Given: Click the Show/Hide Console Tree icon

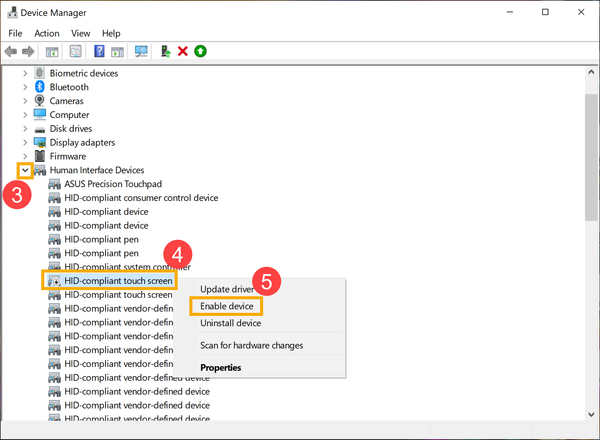Looking at the screenshot, I should pyautogui.click(x=51, y=51).
